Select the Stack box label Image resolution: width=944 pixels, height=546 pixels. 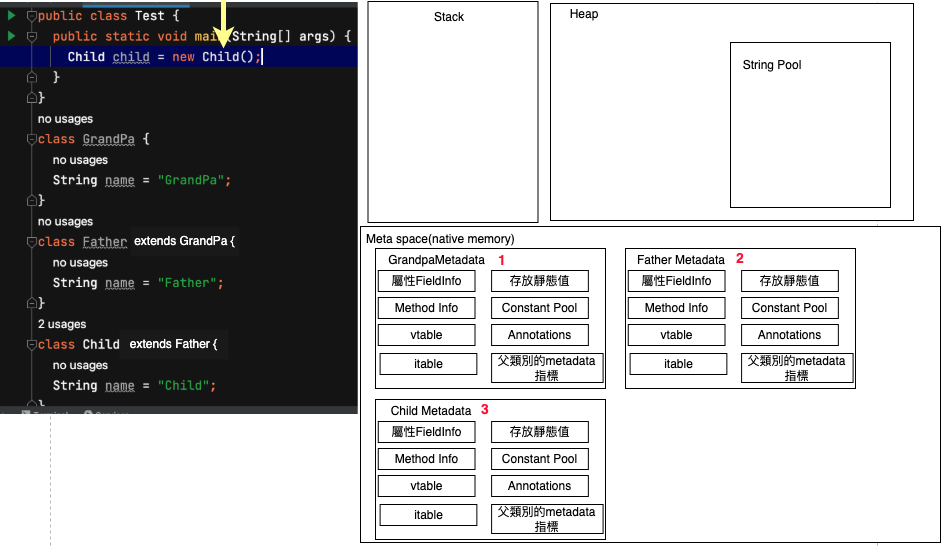(x=449, y=17)
